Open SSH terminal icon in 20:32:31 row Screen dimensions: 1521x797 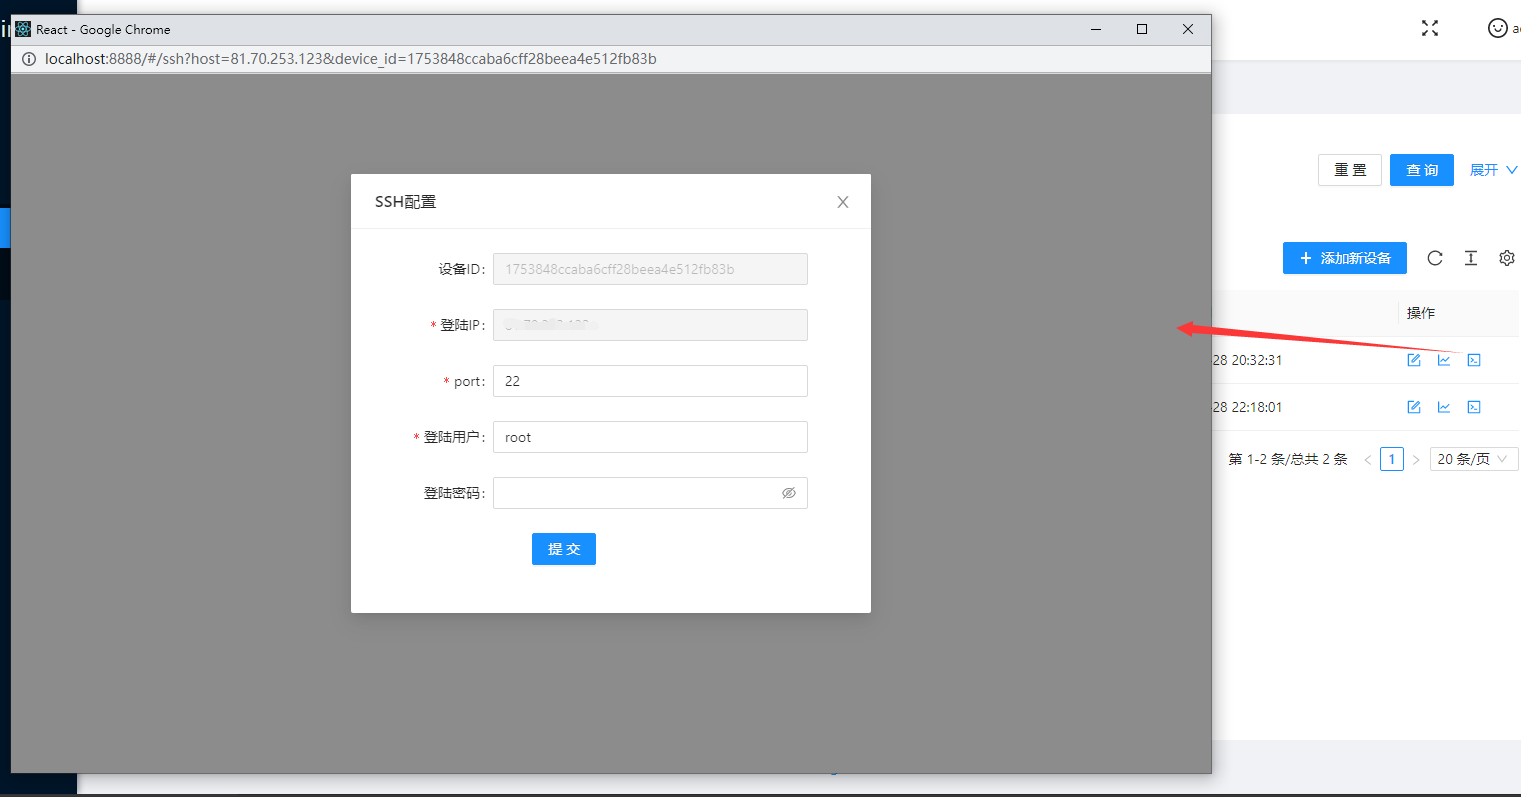(x=1474, y=360)
